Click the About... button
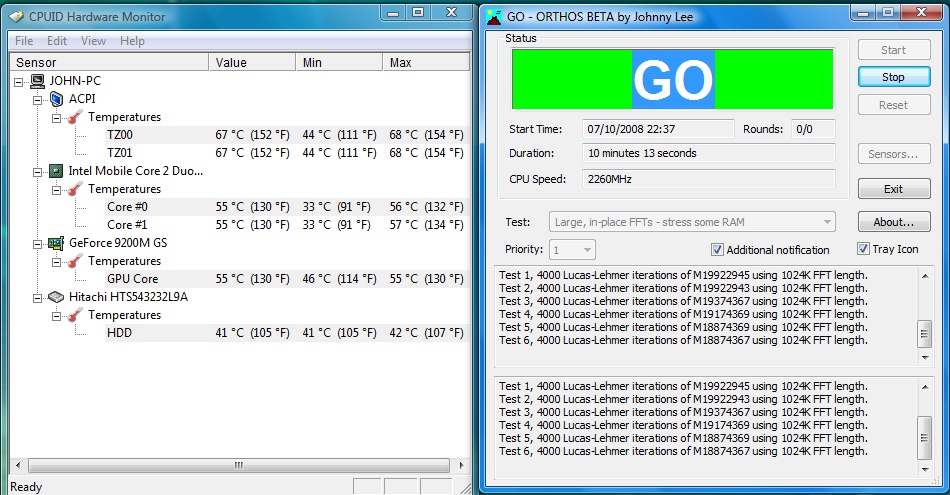Viewport: 950px width, 495px height. (x=894, y=222)
